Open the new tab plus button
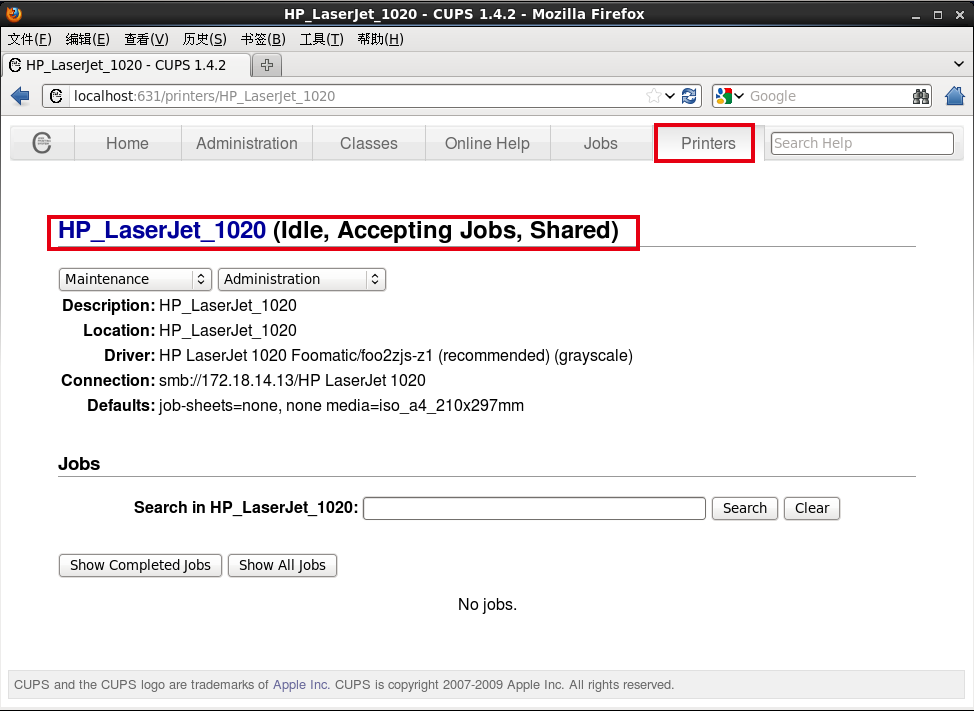 (x=267, y=65)
